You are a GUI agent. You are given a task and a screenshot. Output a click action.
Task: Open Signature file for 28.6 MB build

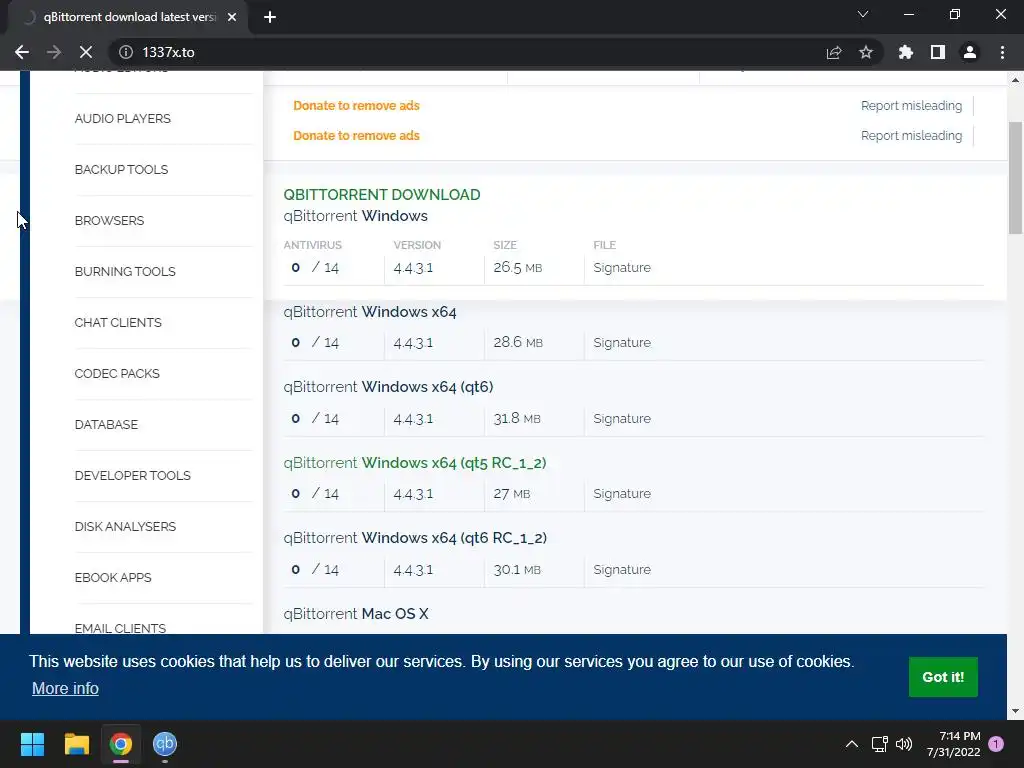[622, 343]
